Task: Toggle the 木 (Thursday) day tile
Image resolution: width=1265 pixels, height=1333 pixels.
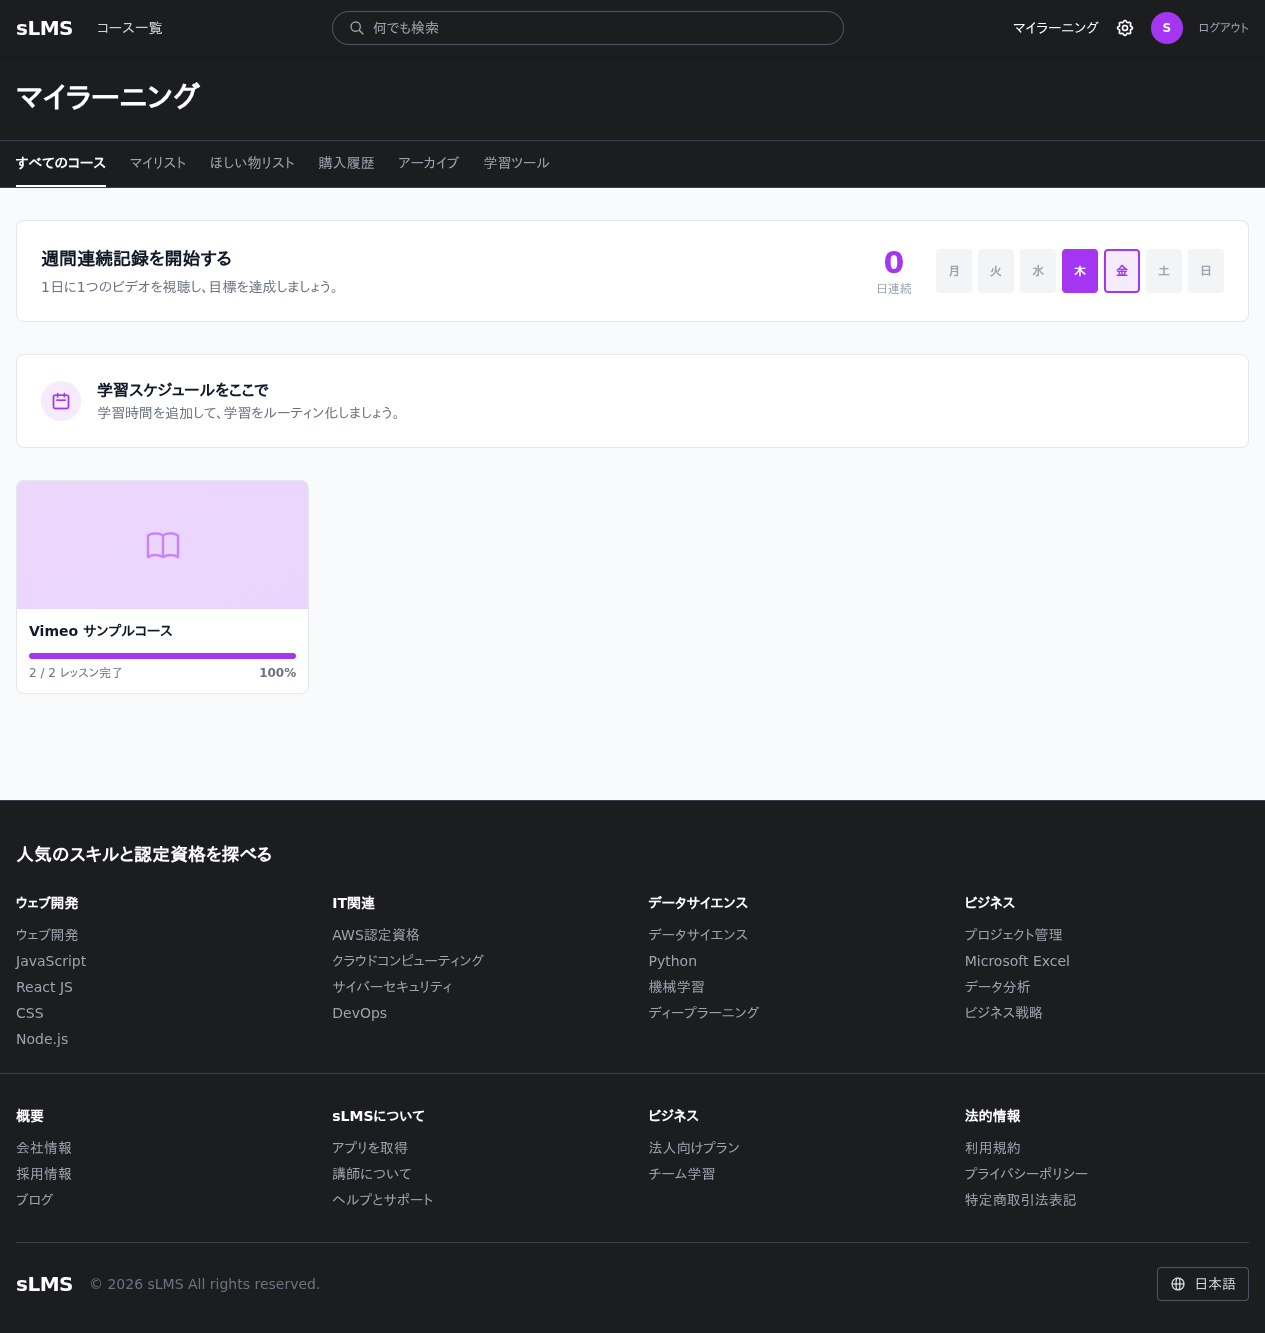Action: tap(1080, 271)
